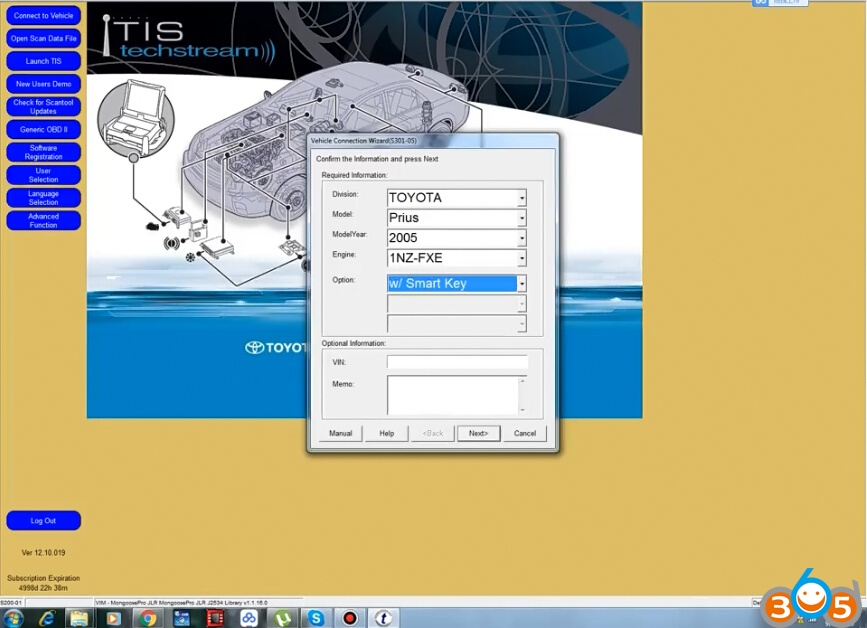Proceed with the Next> button
Screen dimensions: 867x628
[x=479, y=433]
